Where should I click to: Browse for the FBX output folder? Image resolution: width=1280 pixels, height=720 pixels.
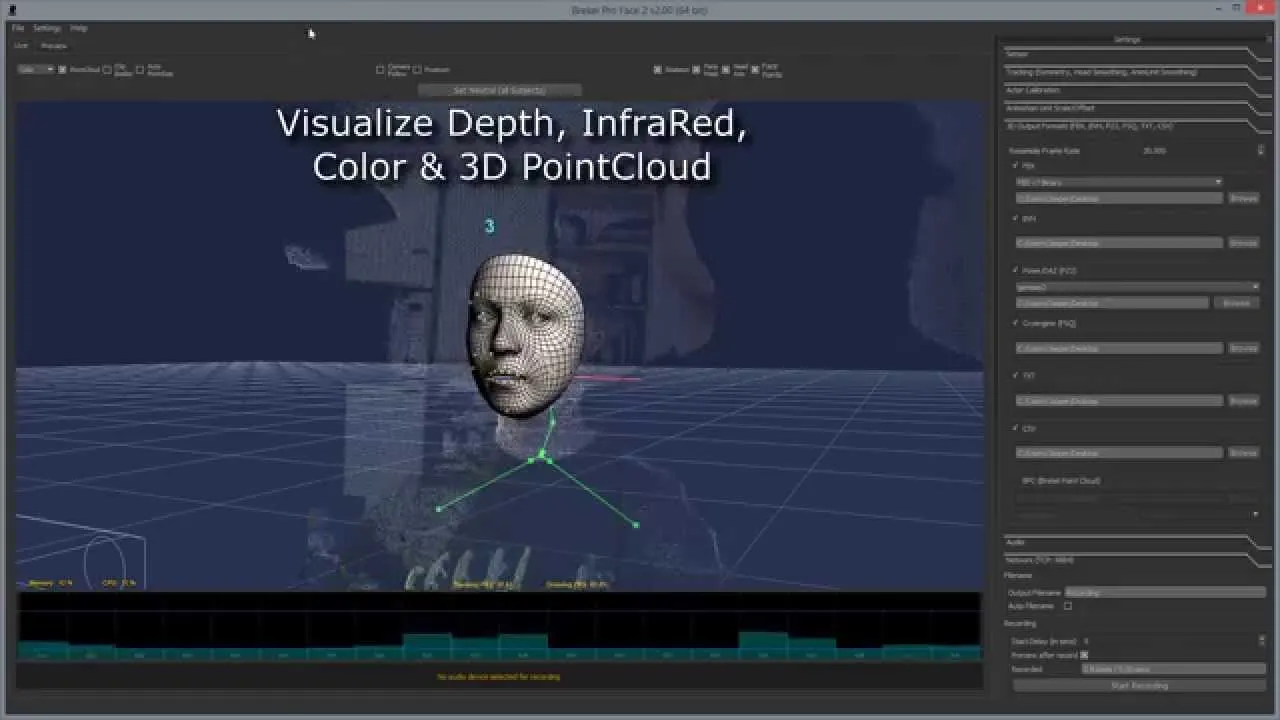pos(1243,198)
